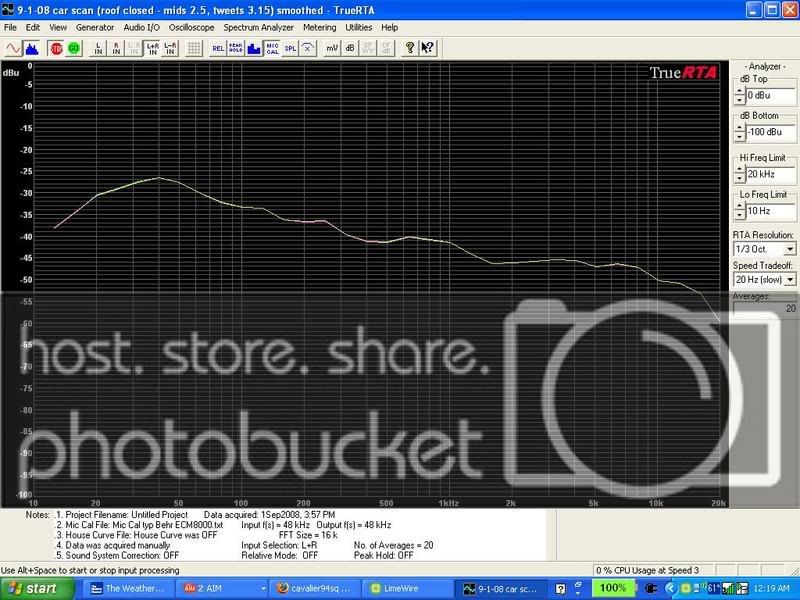Decrease dB Bottom with down arrow
The width and height of the screenshot is (800, 600).
pos(740,137)
